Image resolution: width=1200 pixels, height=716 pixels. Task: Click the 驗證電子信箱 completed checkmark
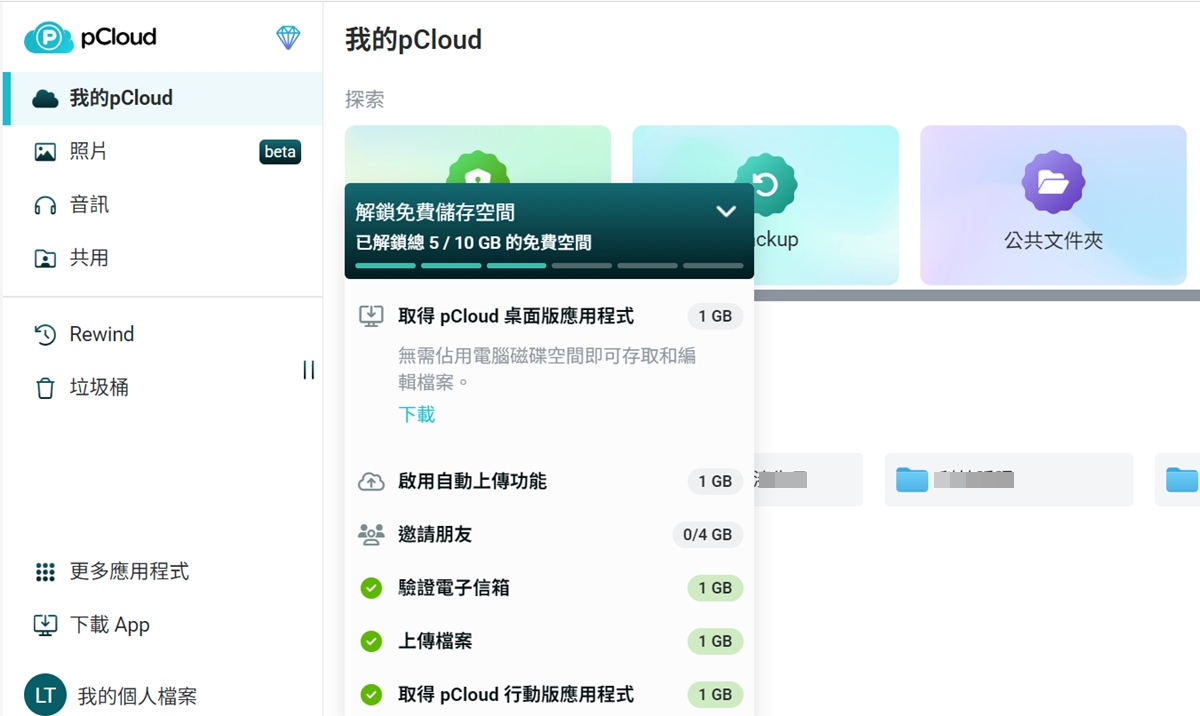371,588
